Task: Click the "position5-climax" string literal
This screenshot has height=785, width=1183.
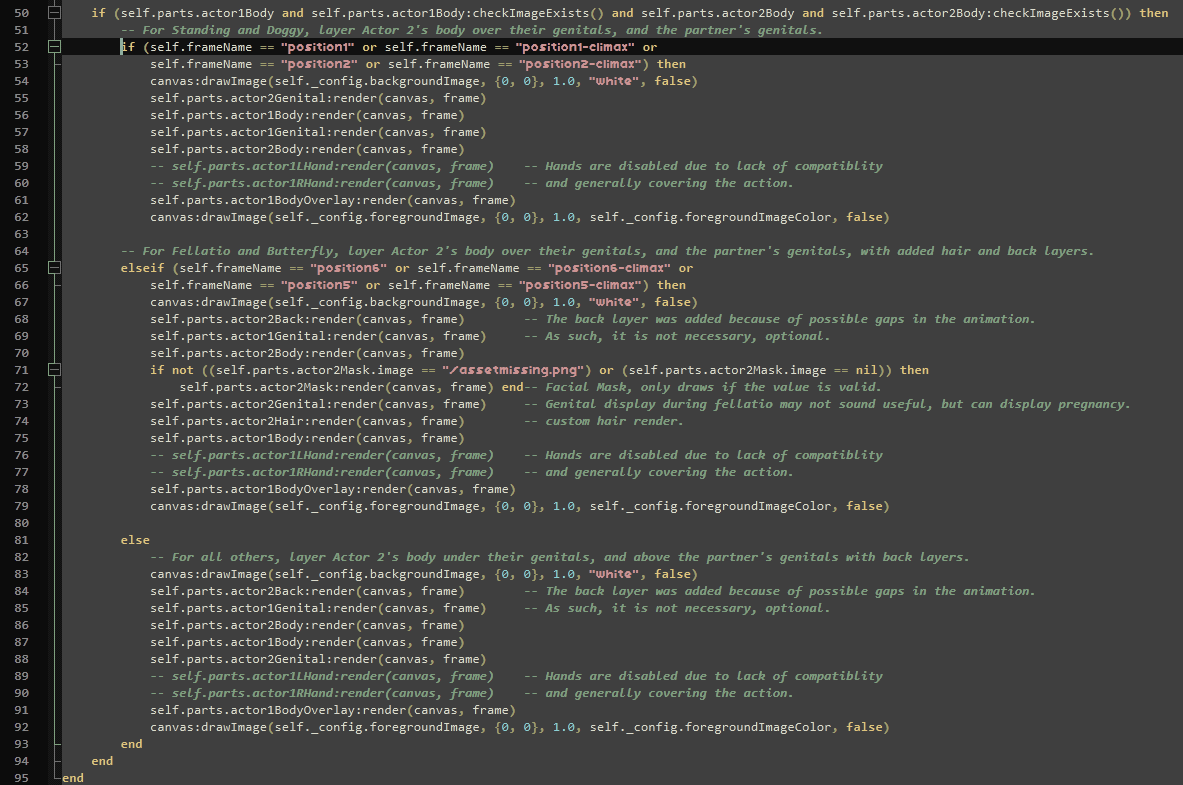Action: coord(582,285)
